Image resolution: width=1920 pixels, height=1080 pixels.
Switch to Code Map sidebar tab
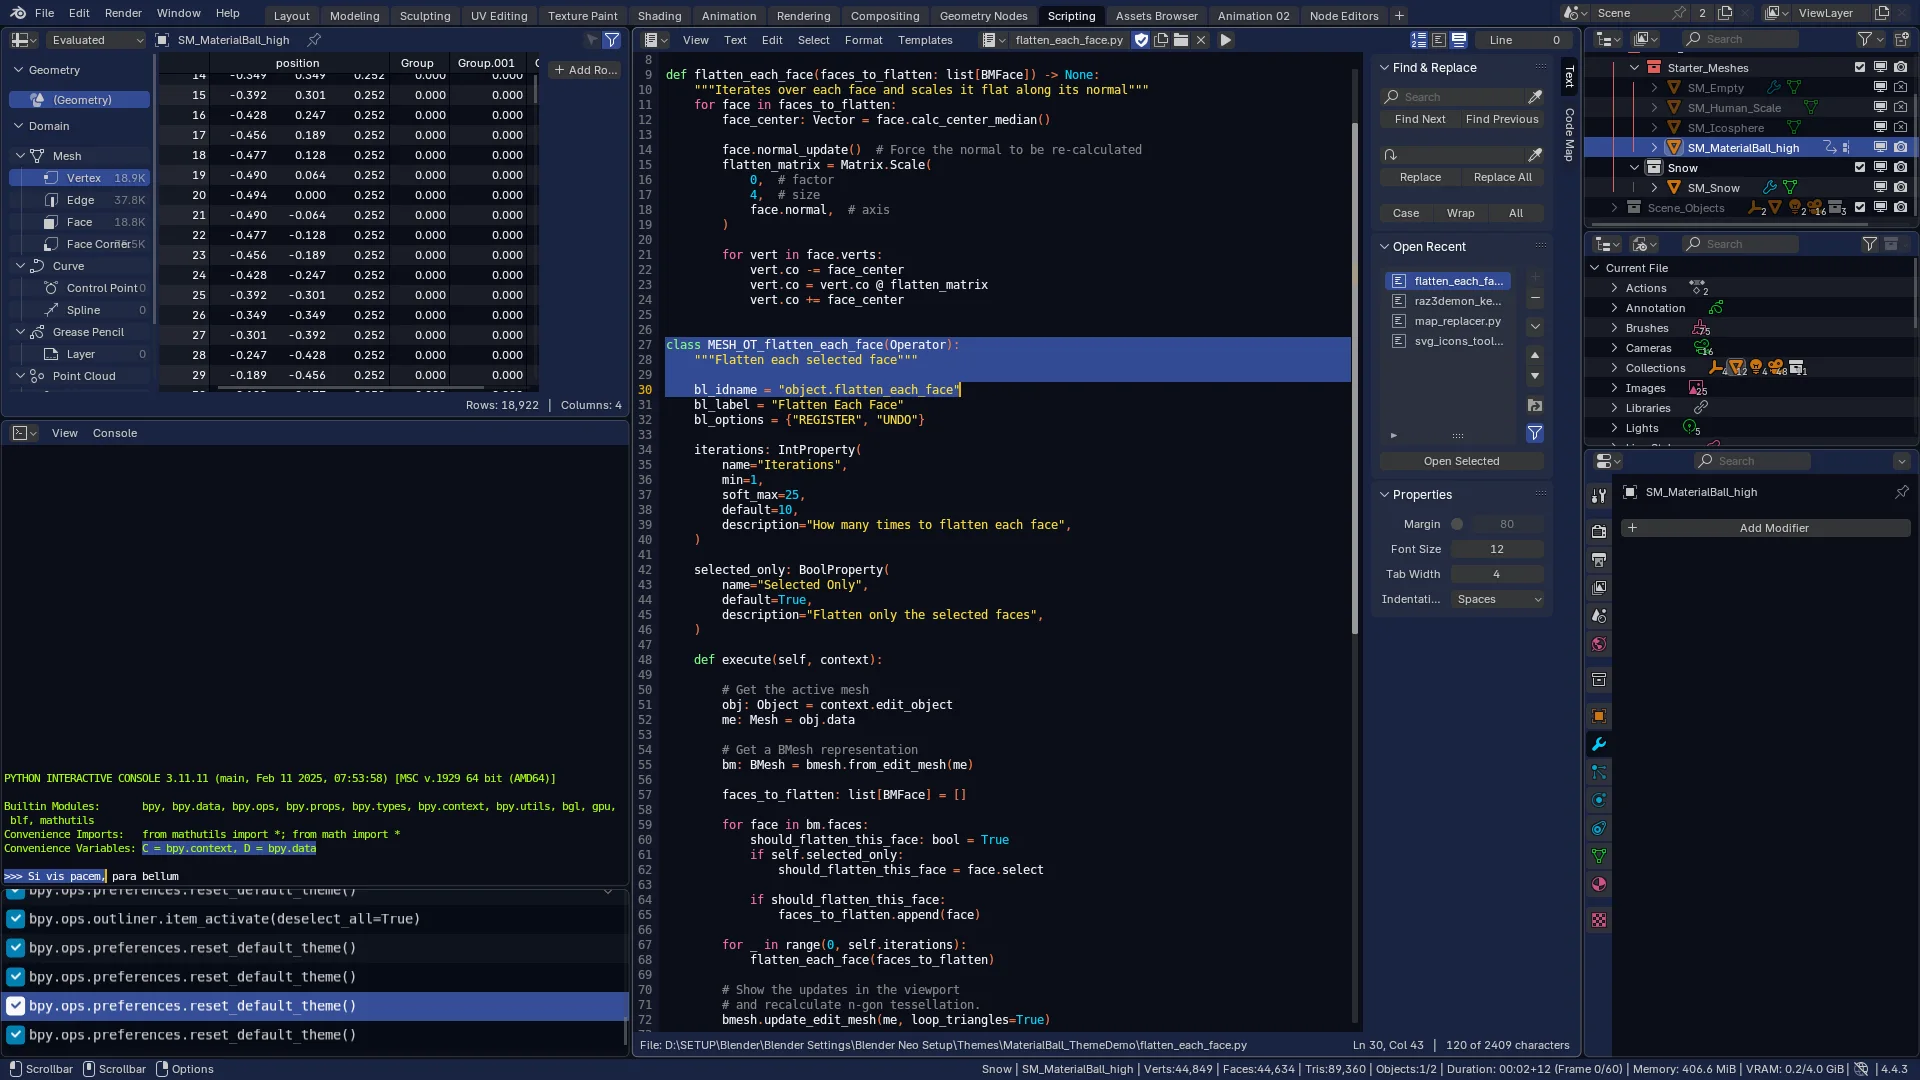click(1569, 134)
